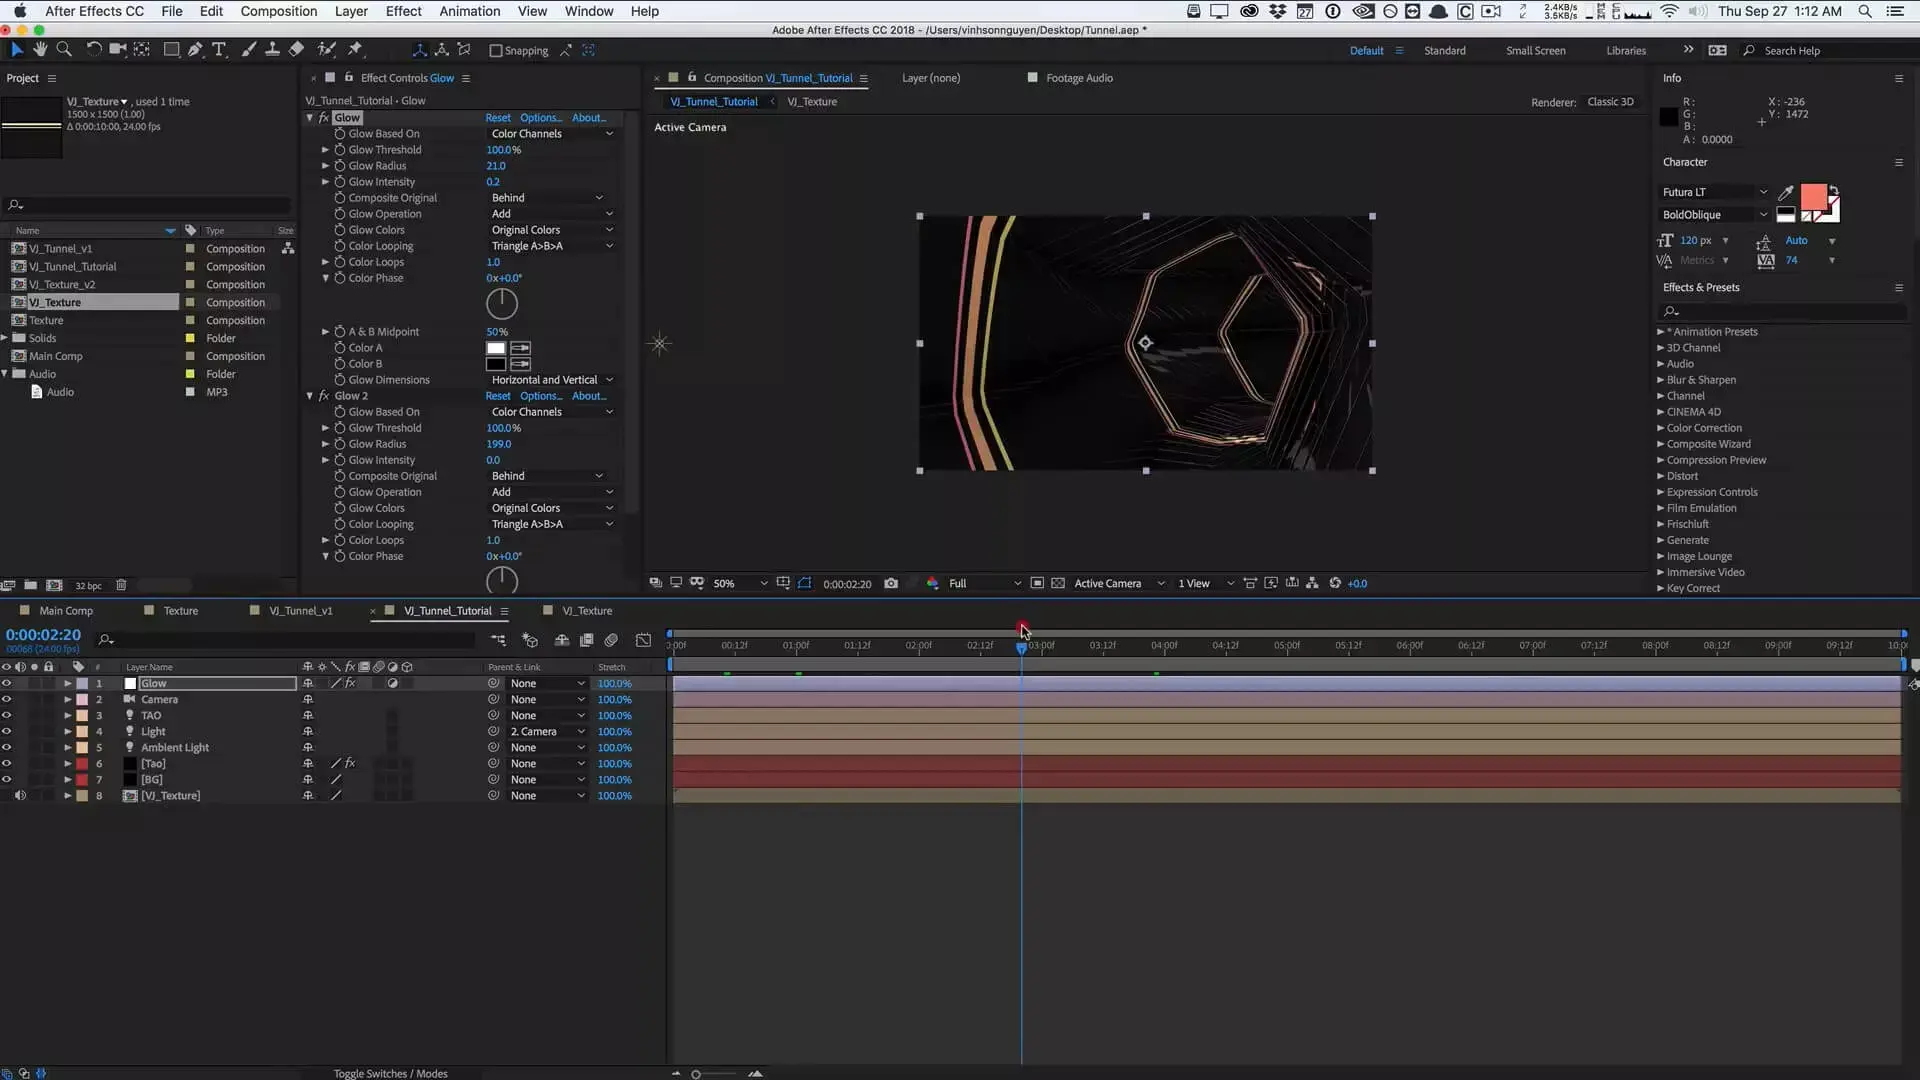Viewport: 1920px width, 1080px height.
Task: Select the Unified Camera tool
Action: point(117,49)
